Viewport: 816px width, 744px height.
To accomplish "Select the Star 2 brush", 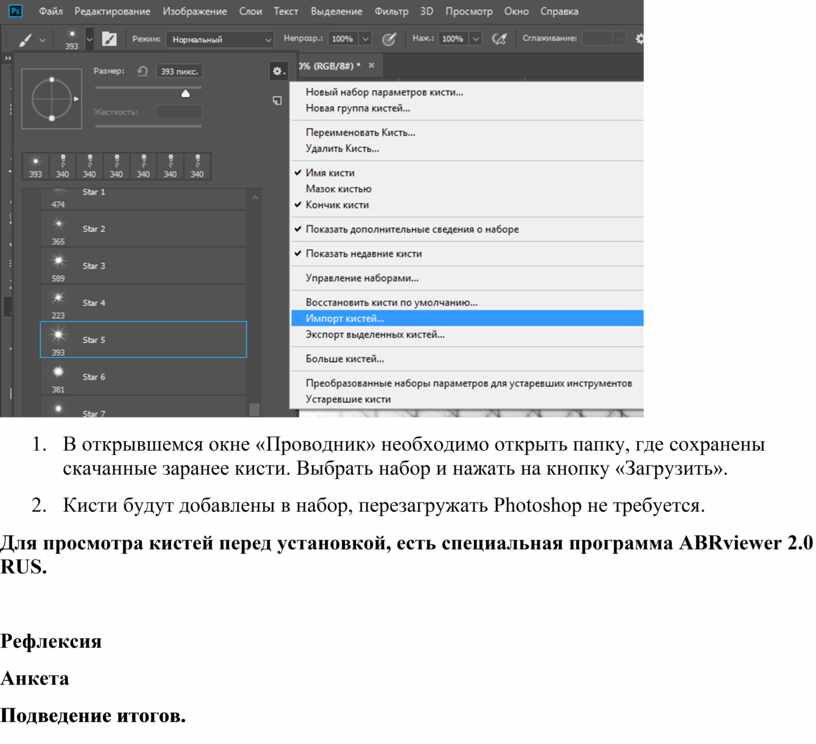I will (144, 229).
